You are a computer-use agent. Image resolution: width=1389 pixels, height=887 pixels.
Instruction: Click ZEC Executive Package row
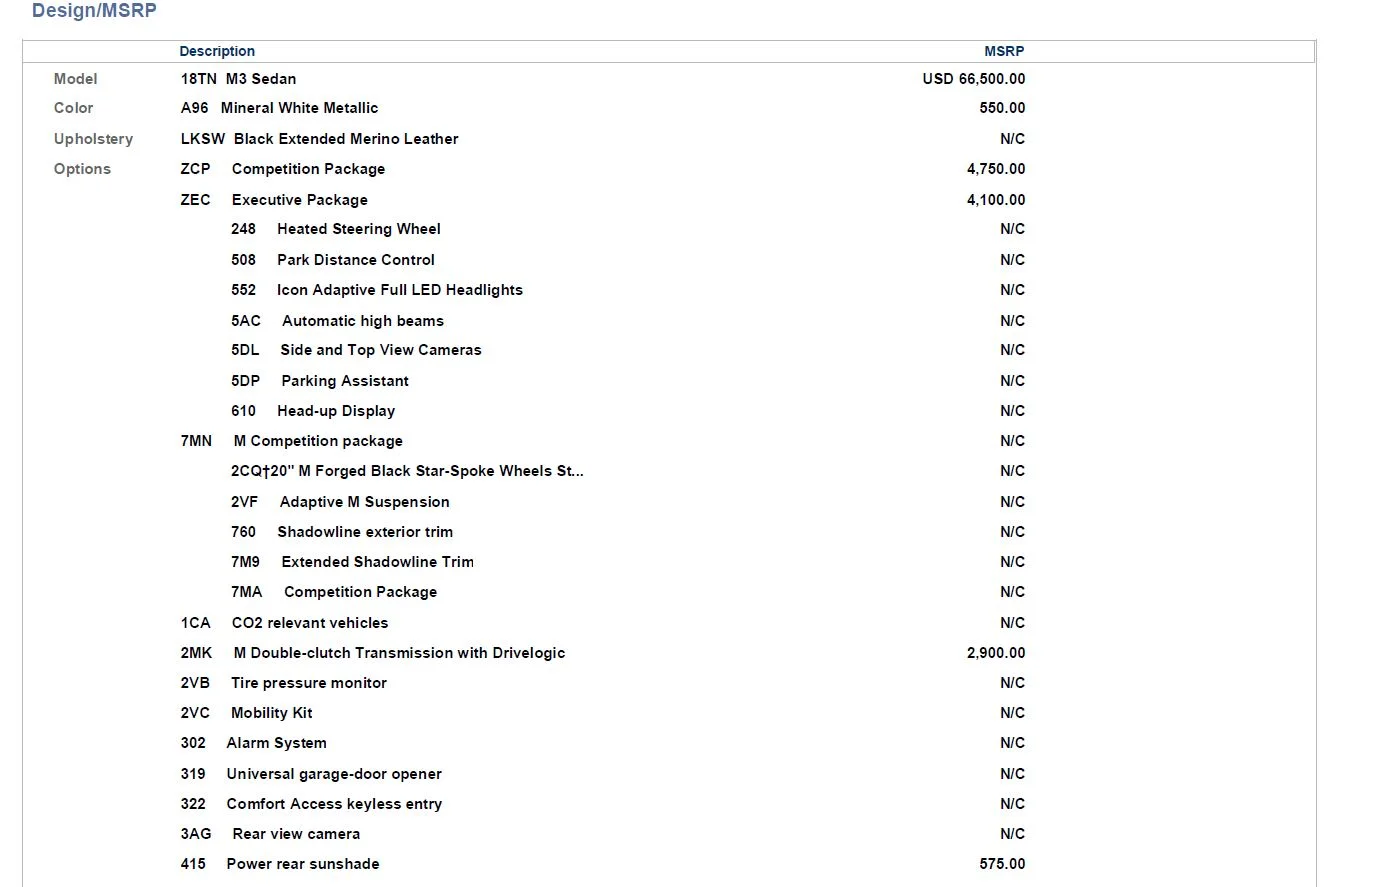274,200
